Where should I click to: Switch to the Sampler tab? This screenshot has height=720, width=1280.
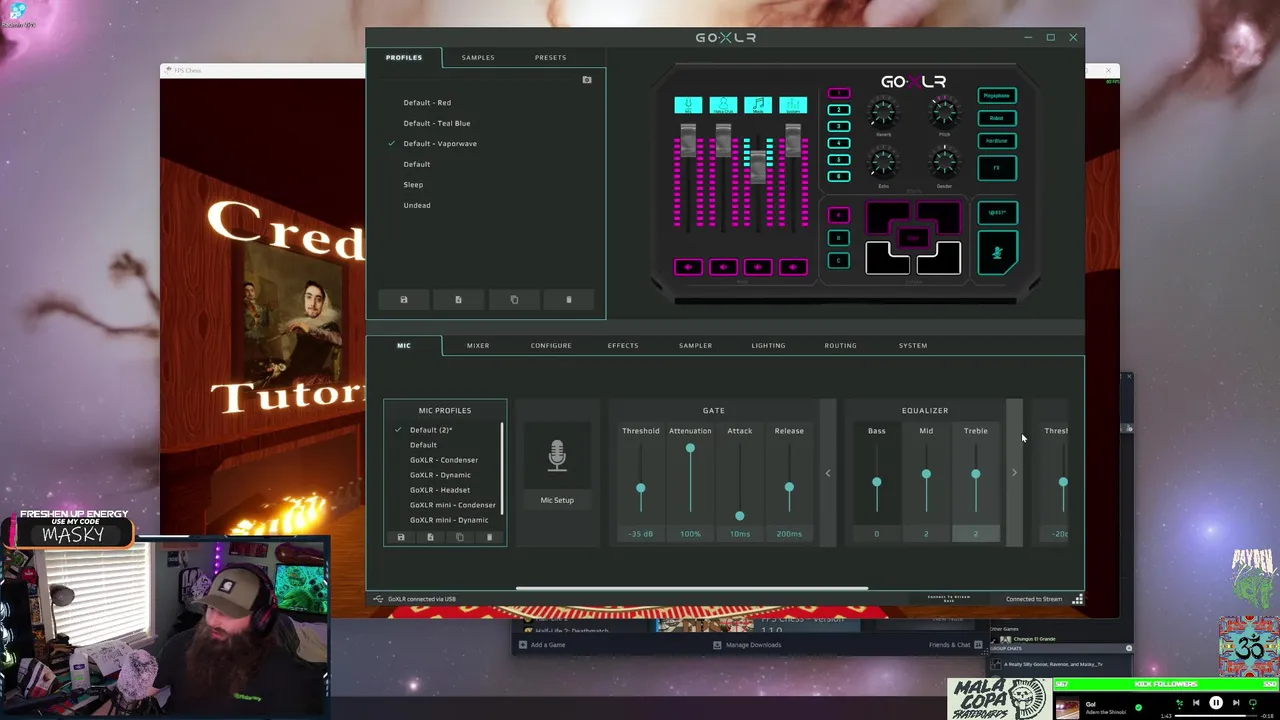[695, 345]
